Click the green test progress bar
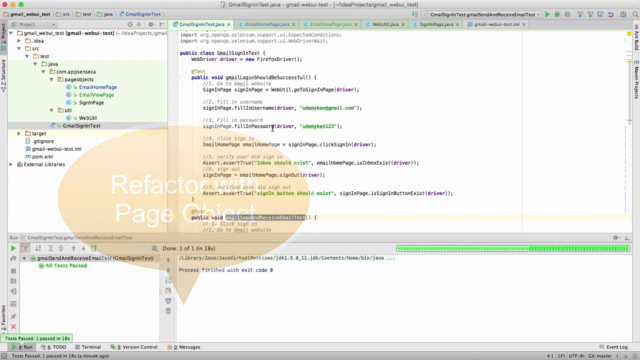 pyautogui.click(x=513, y=248)
